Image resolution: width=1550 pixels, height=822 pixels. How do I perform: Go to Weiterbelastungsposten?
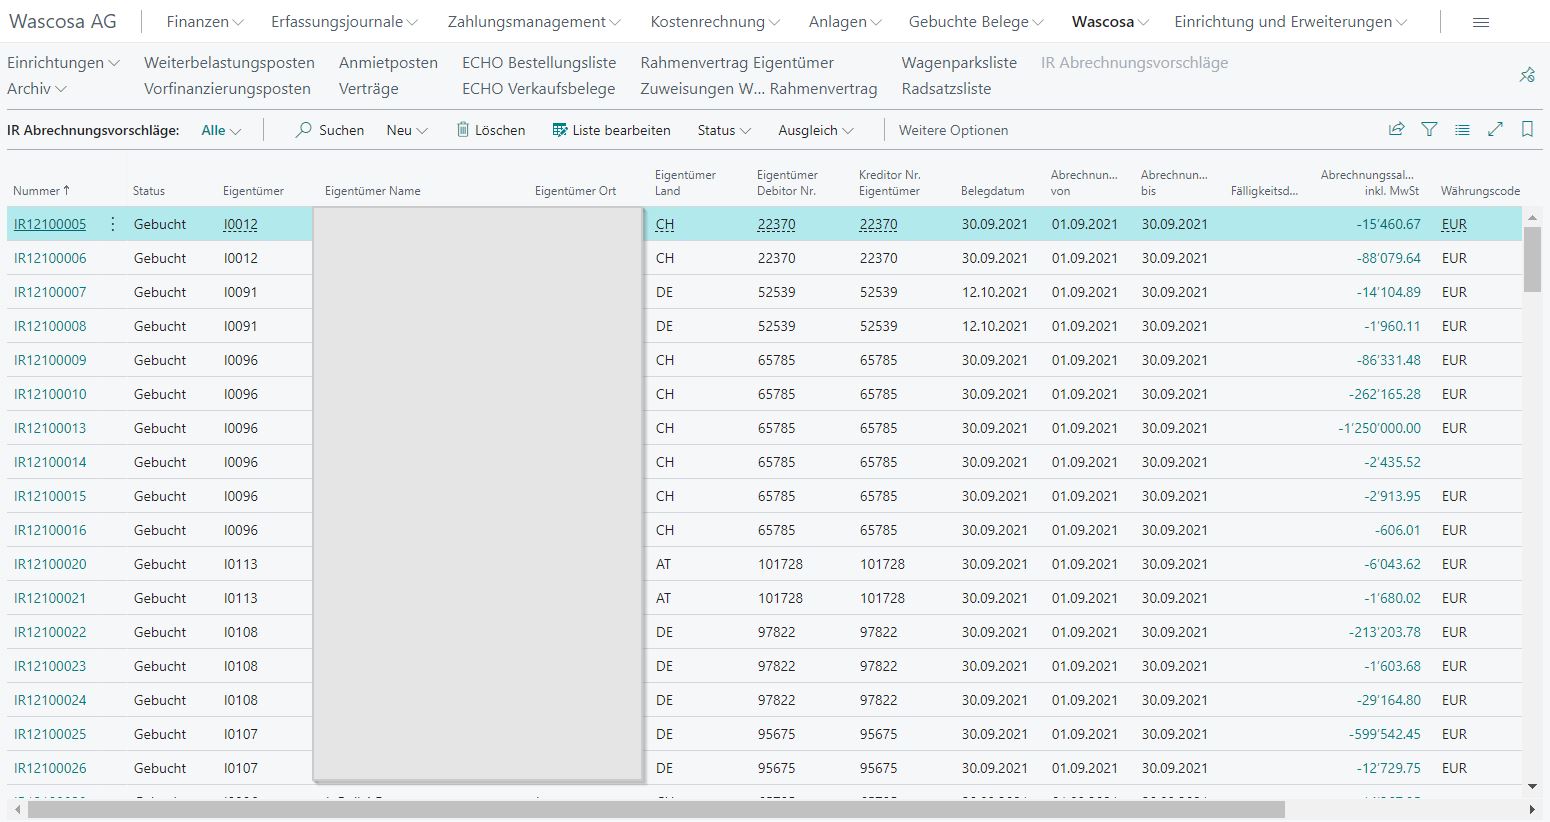[x=229, y=63]
